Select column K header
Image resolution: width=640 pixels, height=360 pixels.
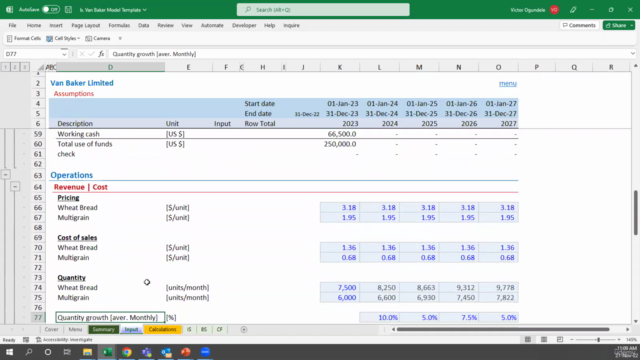tap(340, 67)
